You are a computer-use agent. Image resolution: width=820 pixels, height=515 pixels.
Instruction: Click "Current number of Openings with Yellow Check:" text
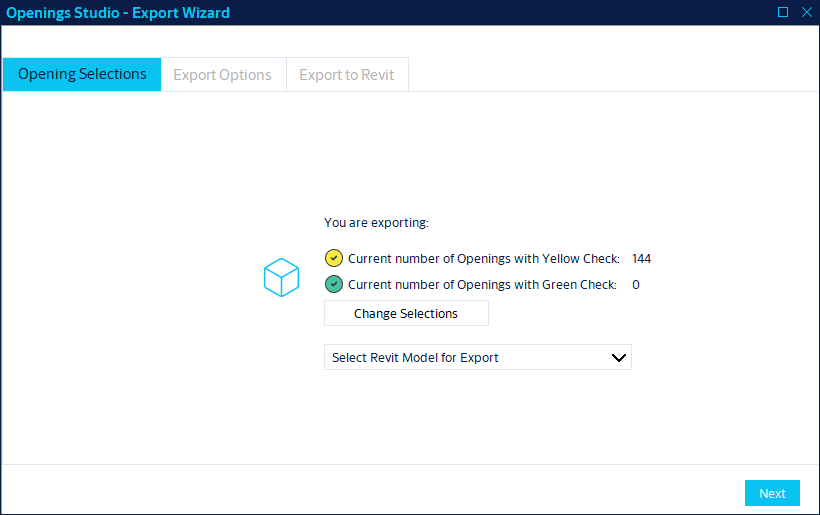coord(484,259)
